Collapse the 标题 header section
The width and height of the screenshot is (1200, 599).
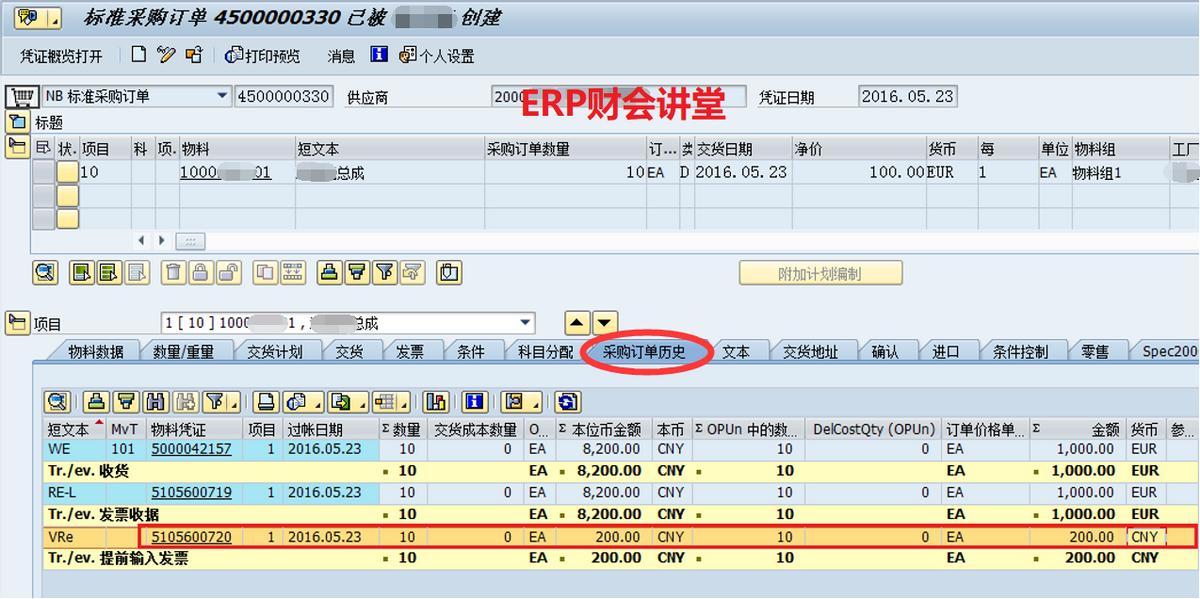click(18, 122)
